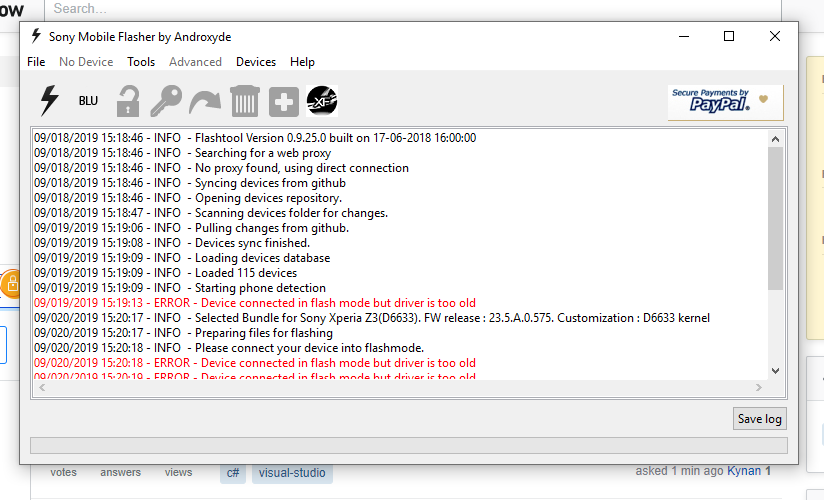Image resolution: width=824 pixels, height=500 pixels.
Task: Click the 'Loading devices database' log line
Action: tap(182, 258)
